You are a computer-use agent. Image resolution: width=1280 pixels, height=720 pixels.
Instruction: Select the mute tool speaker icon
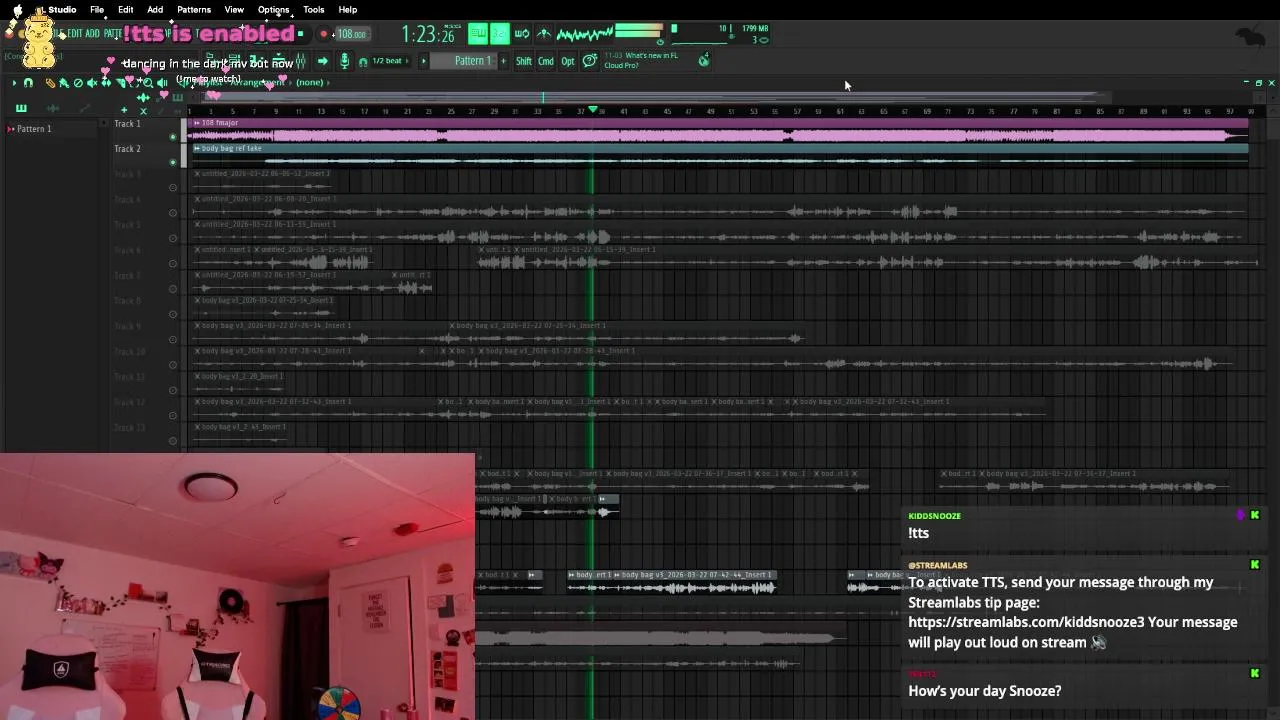pyautogui.click(x=92, y=83)
